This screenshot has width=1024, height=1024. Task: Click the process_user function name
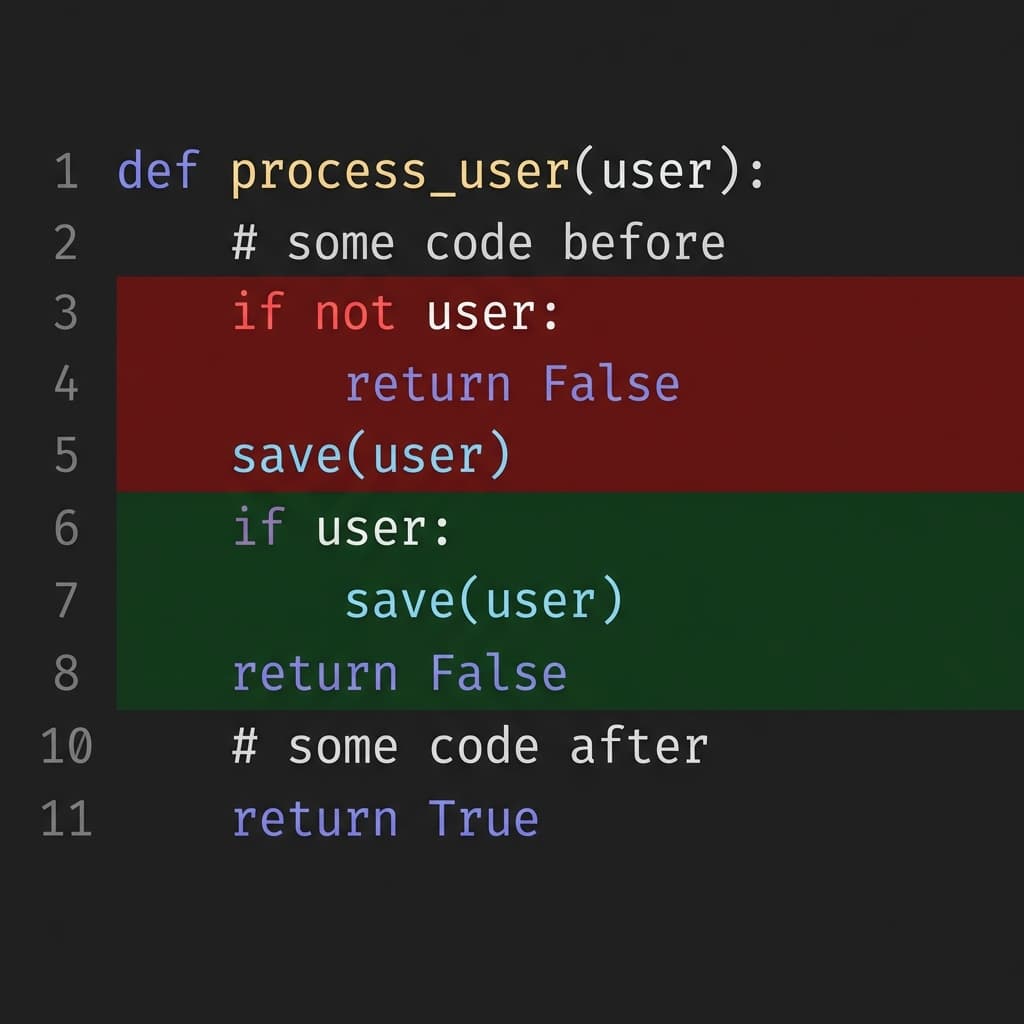(x=400, y=171)
